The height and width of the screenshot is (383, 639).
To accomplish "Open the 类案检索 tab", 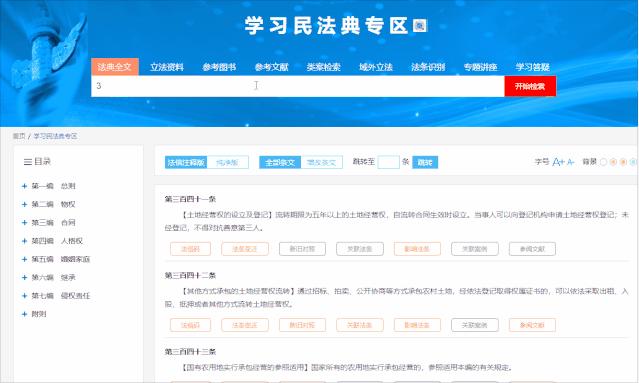I will (x=324, y=67).
